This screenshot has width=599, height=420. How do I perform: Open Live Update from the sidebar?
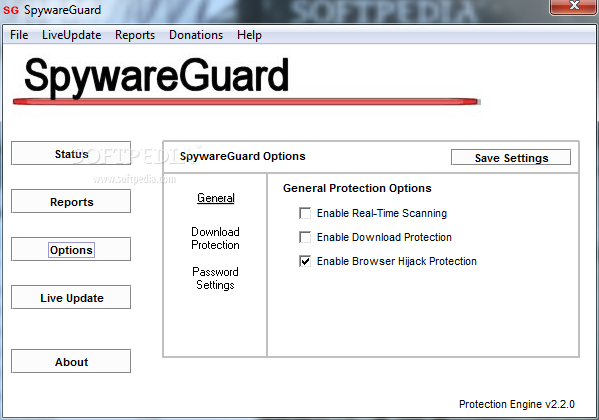tap(71, 297)
